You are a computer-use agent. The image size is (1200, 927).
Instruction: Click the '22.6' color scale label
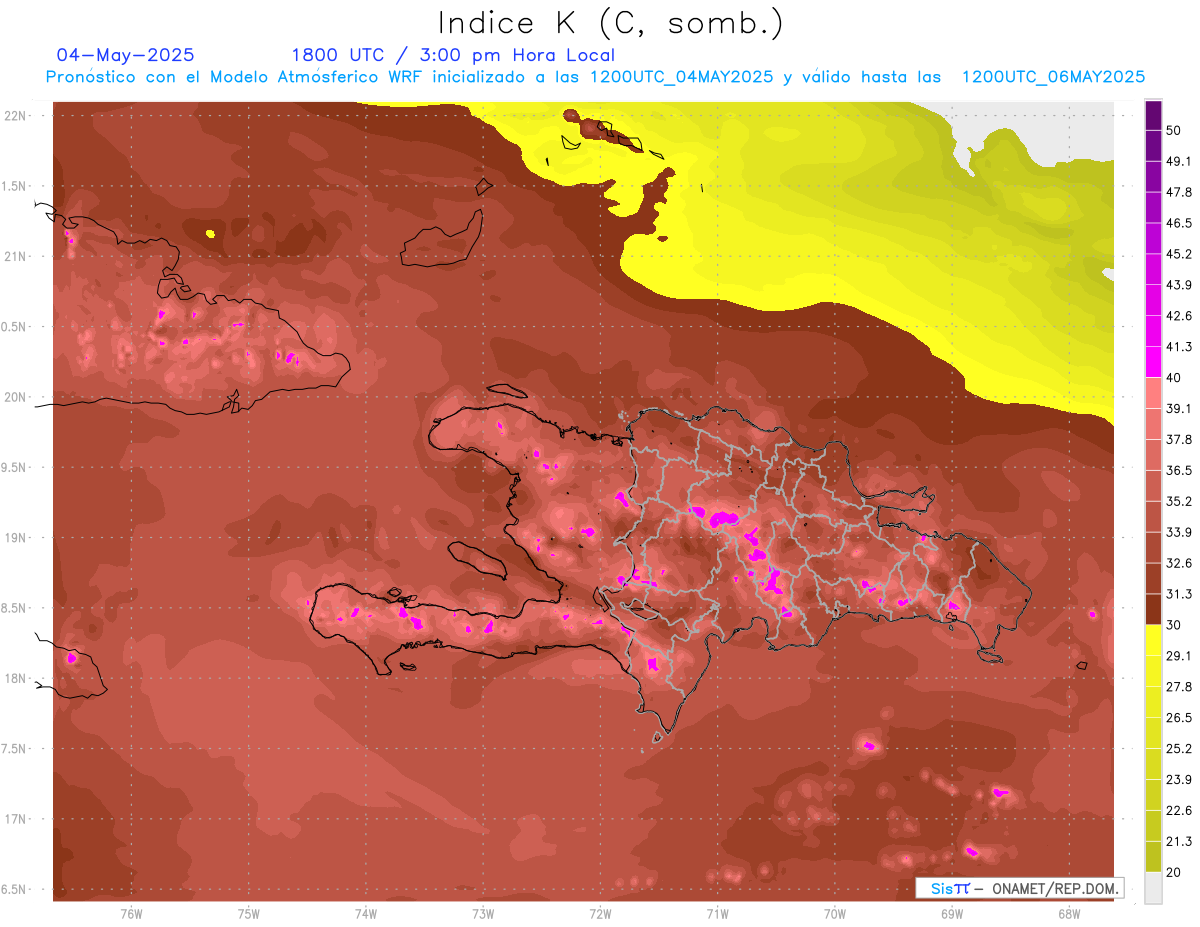[1179, 811]
